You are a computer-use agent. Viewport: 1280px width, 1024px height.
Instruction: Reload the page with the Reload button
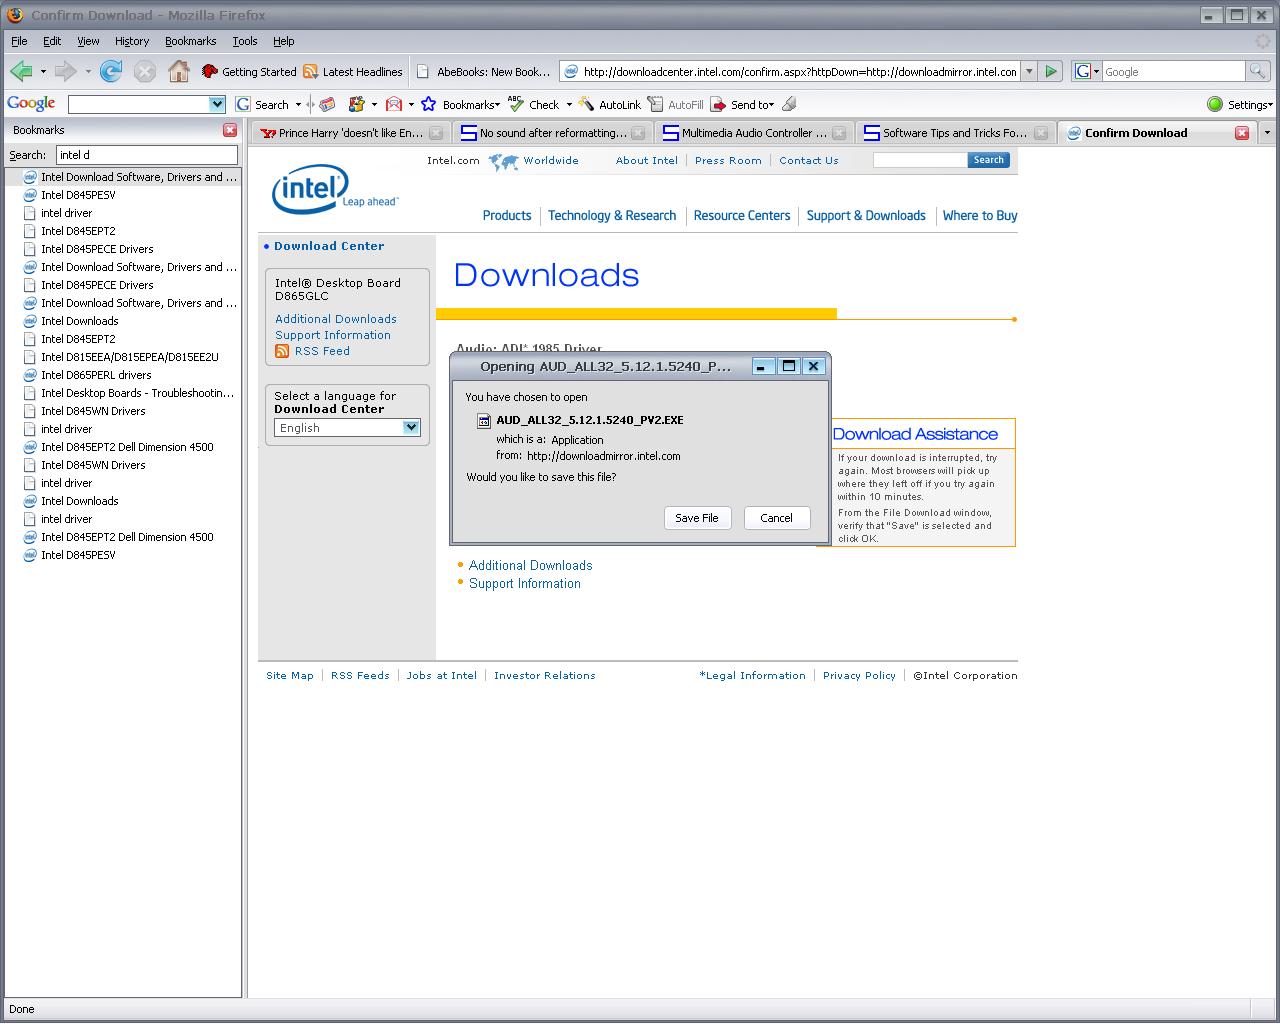pyautogui.click(x=111, y=71)
